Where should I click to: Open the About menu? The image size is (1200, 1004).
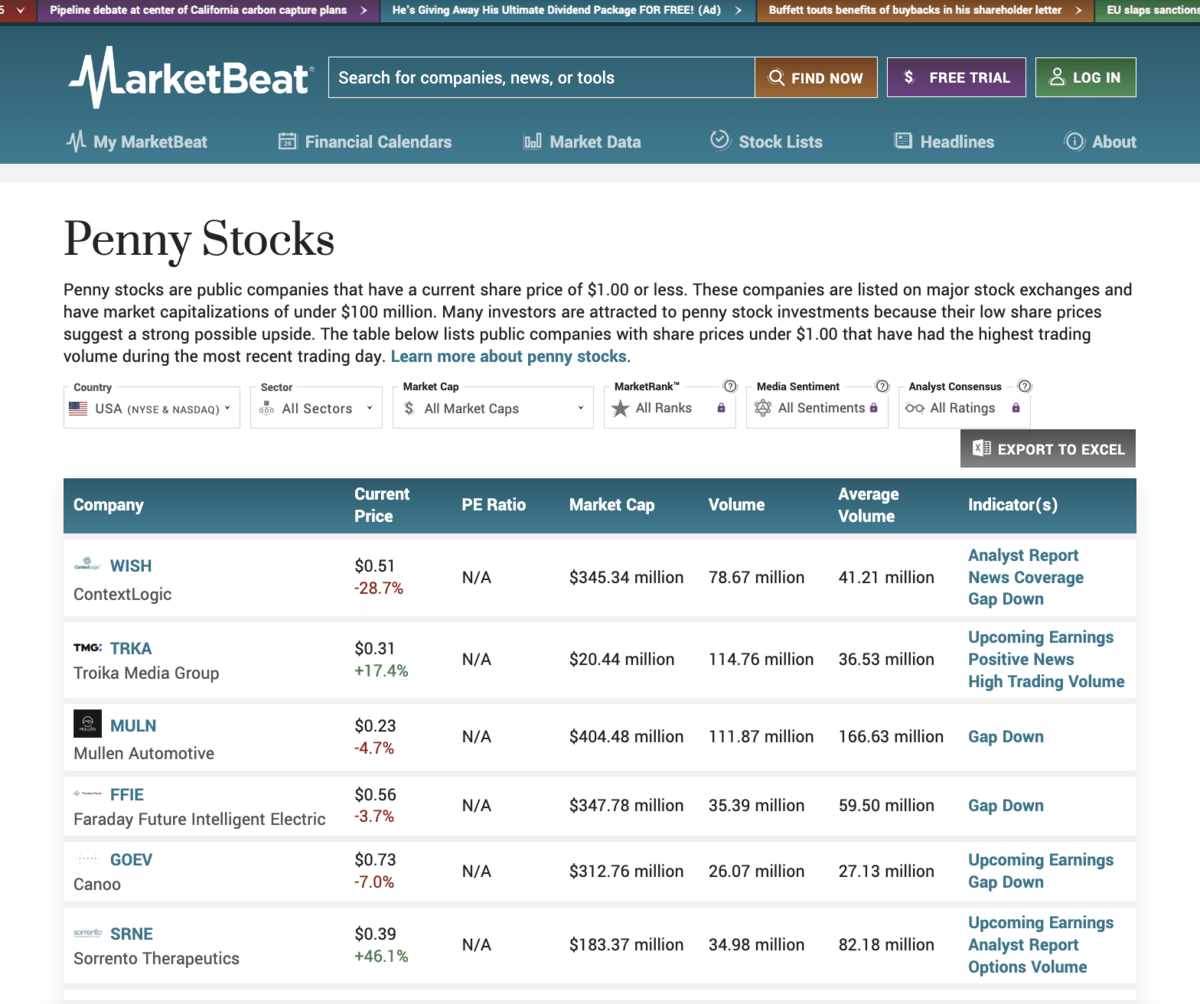(x=1100, y=141)
